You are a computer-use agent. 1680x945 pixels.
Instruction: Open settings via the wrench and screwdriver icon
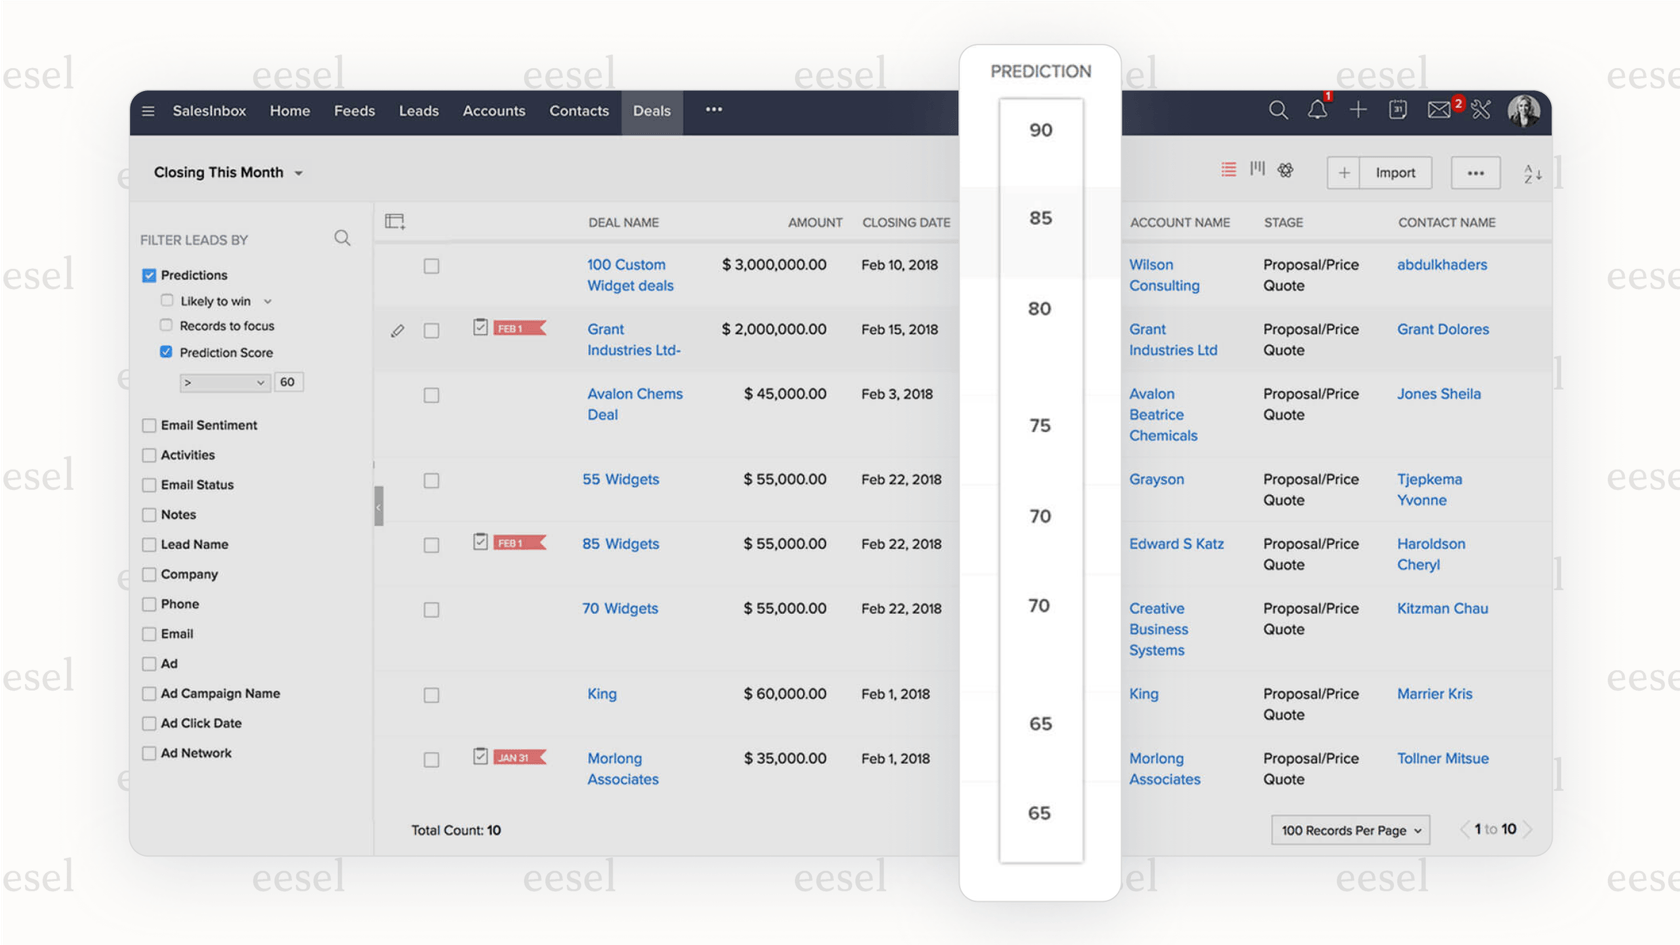(1481, 110)
